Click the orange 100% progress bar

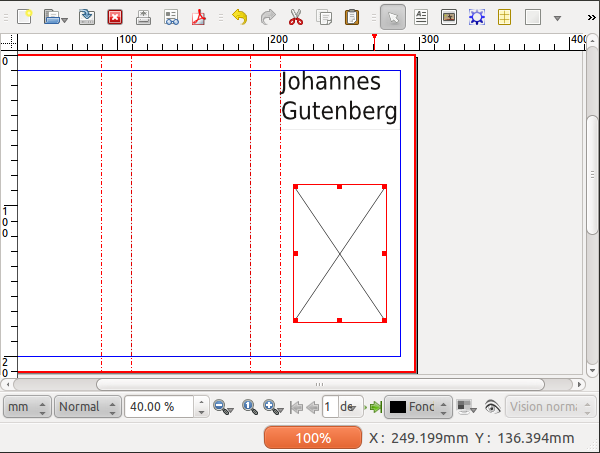pos(313,438)
